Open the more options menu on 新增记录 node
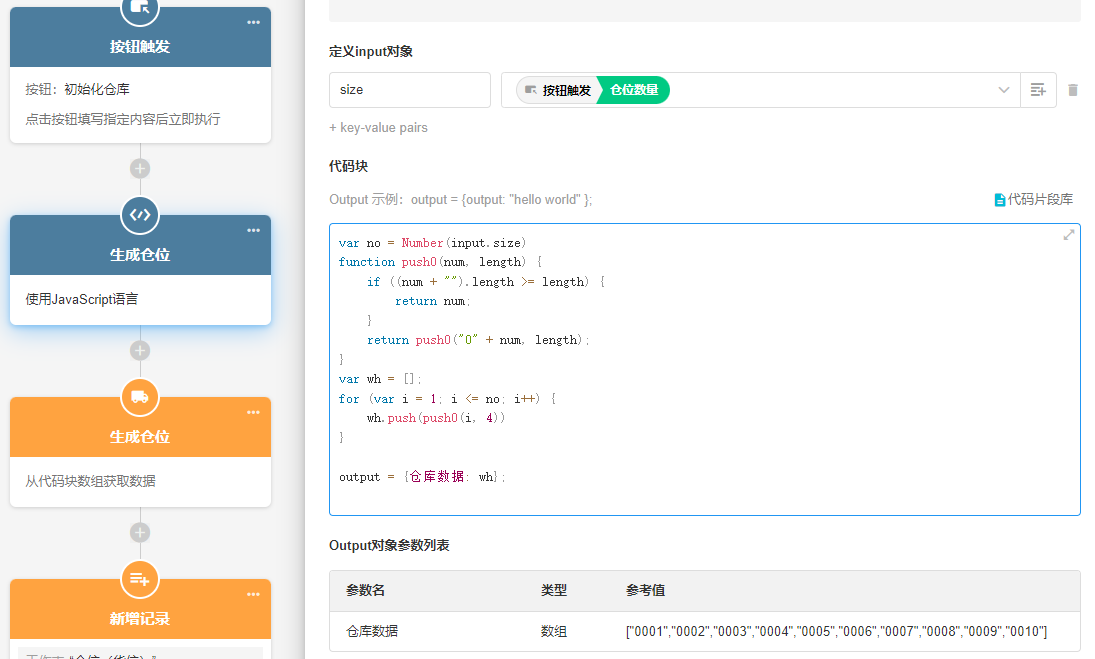Viewport: 1095px width, 659px height. 253,595
